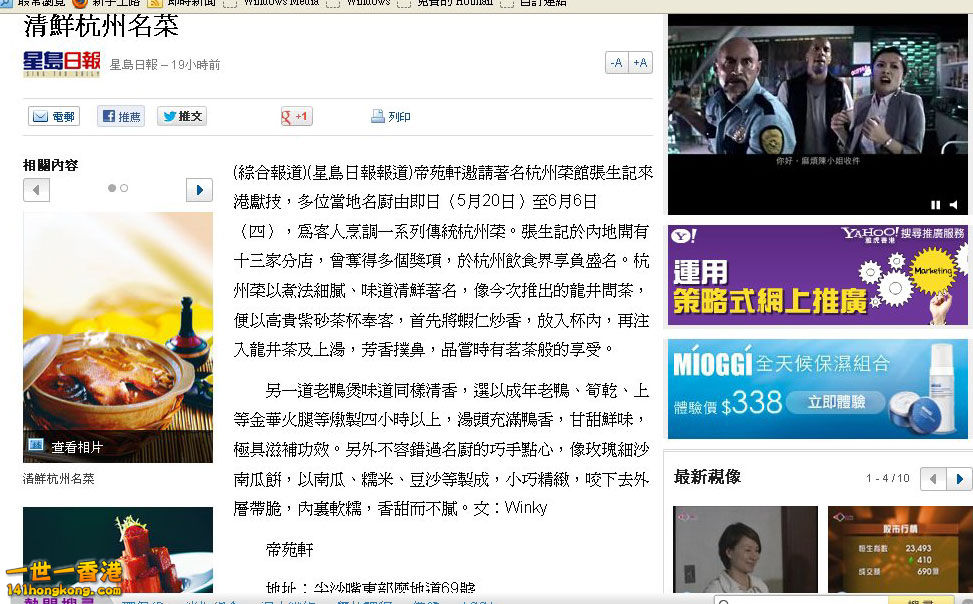
Task: Mute the video ad speaker icon
Action: click(x=953, y=205)
